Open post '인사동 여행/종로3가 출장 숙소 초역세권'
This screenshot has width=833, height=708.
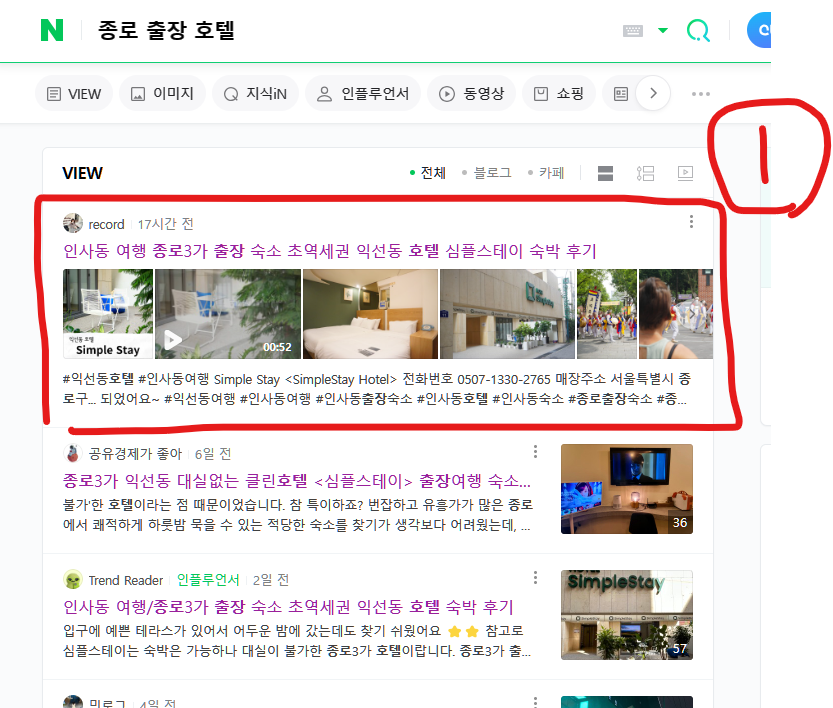point(288,607)
